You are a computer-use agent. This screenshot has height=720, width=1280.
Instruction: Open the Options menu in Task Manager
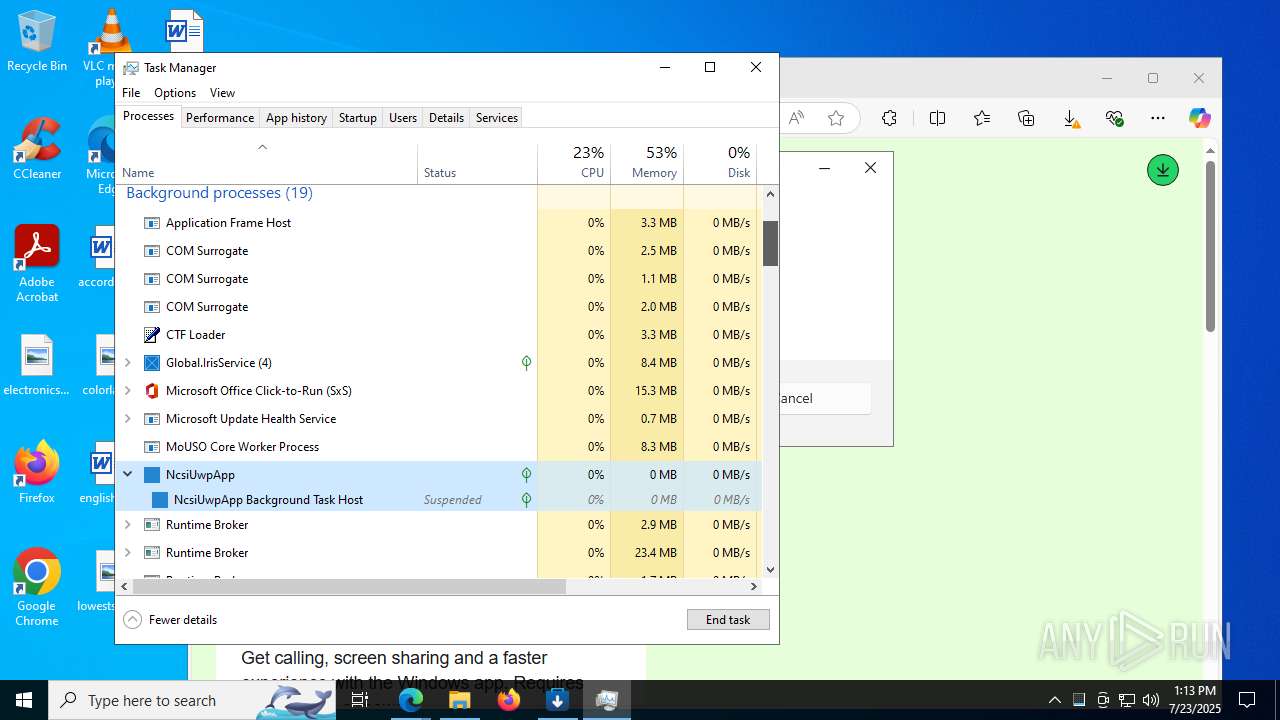tap(175, 93)
